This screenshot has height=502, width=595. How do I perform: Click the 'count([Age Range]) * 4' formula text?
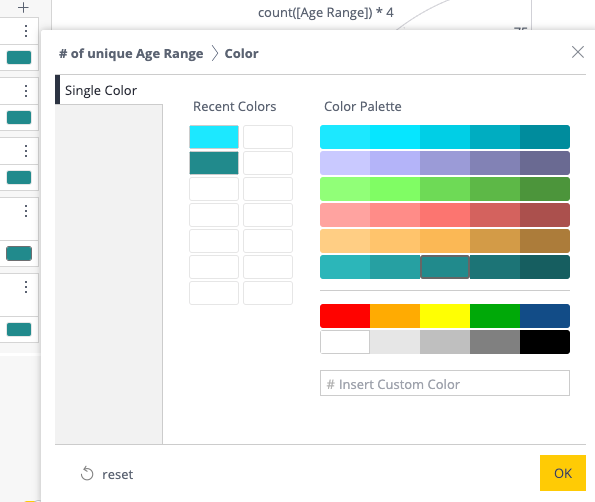[326, 13]
